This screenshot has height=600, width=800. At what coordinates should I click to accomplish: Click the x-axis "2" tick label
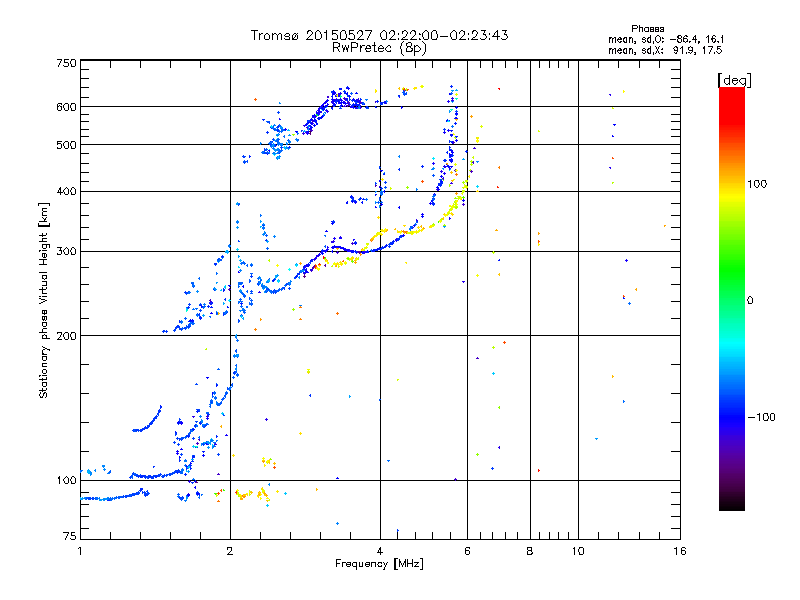[230, 551]
